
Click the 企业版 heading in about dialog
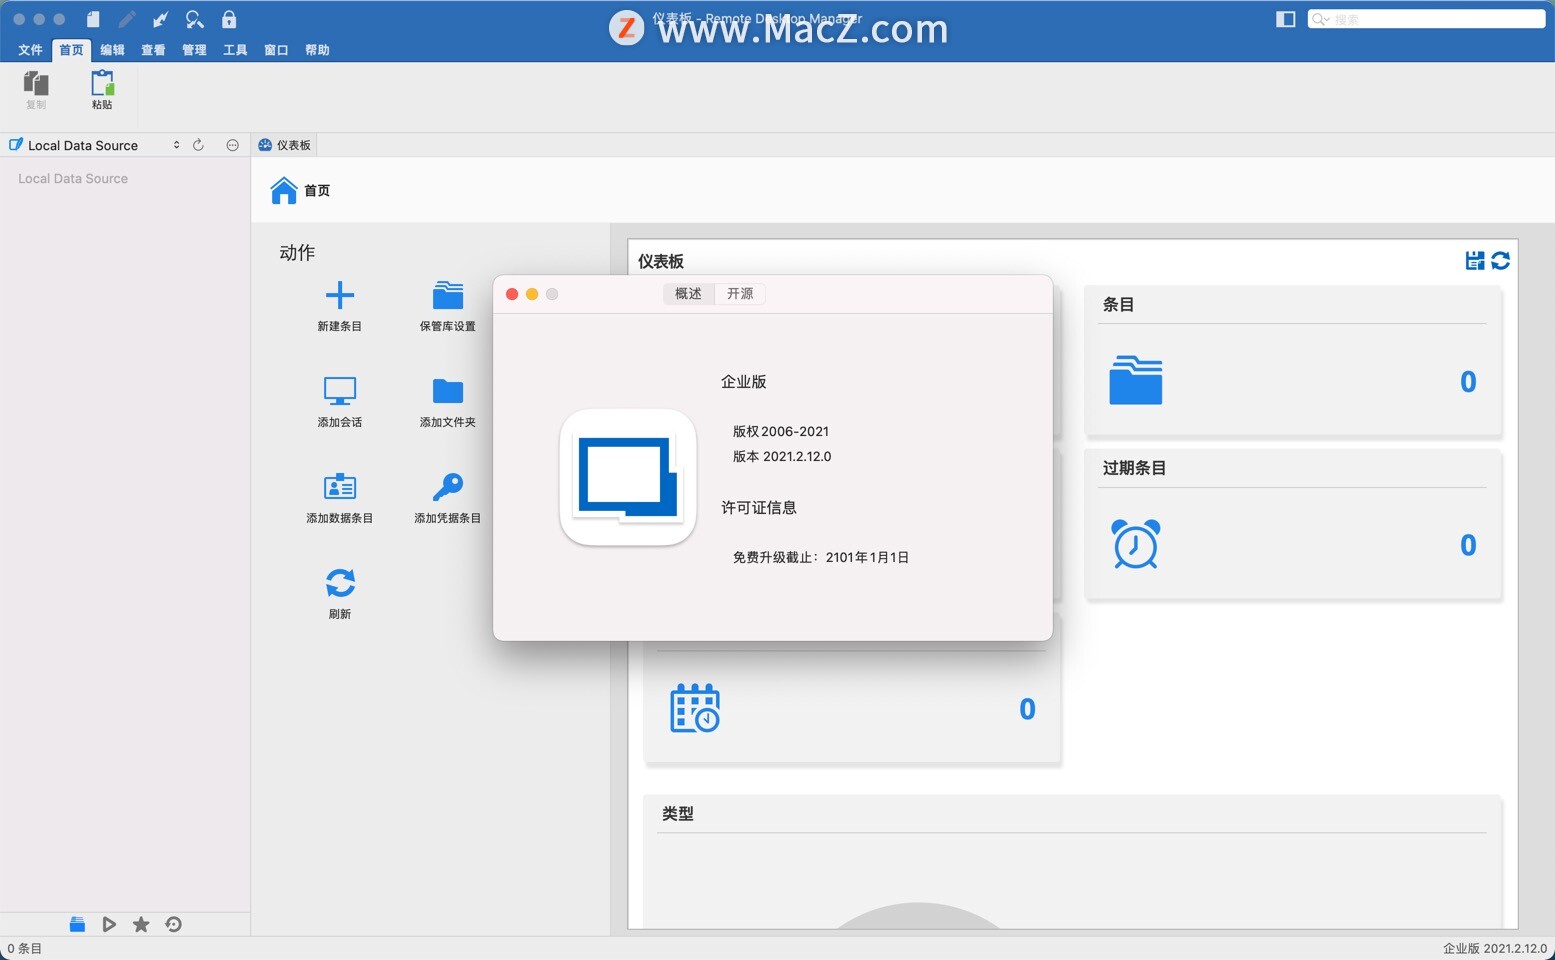click(x=744, y=381)
